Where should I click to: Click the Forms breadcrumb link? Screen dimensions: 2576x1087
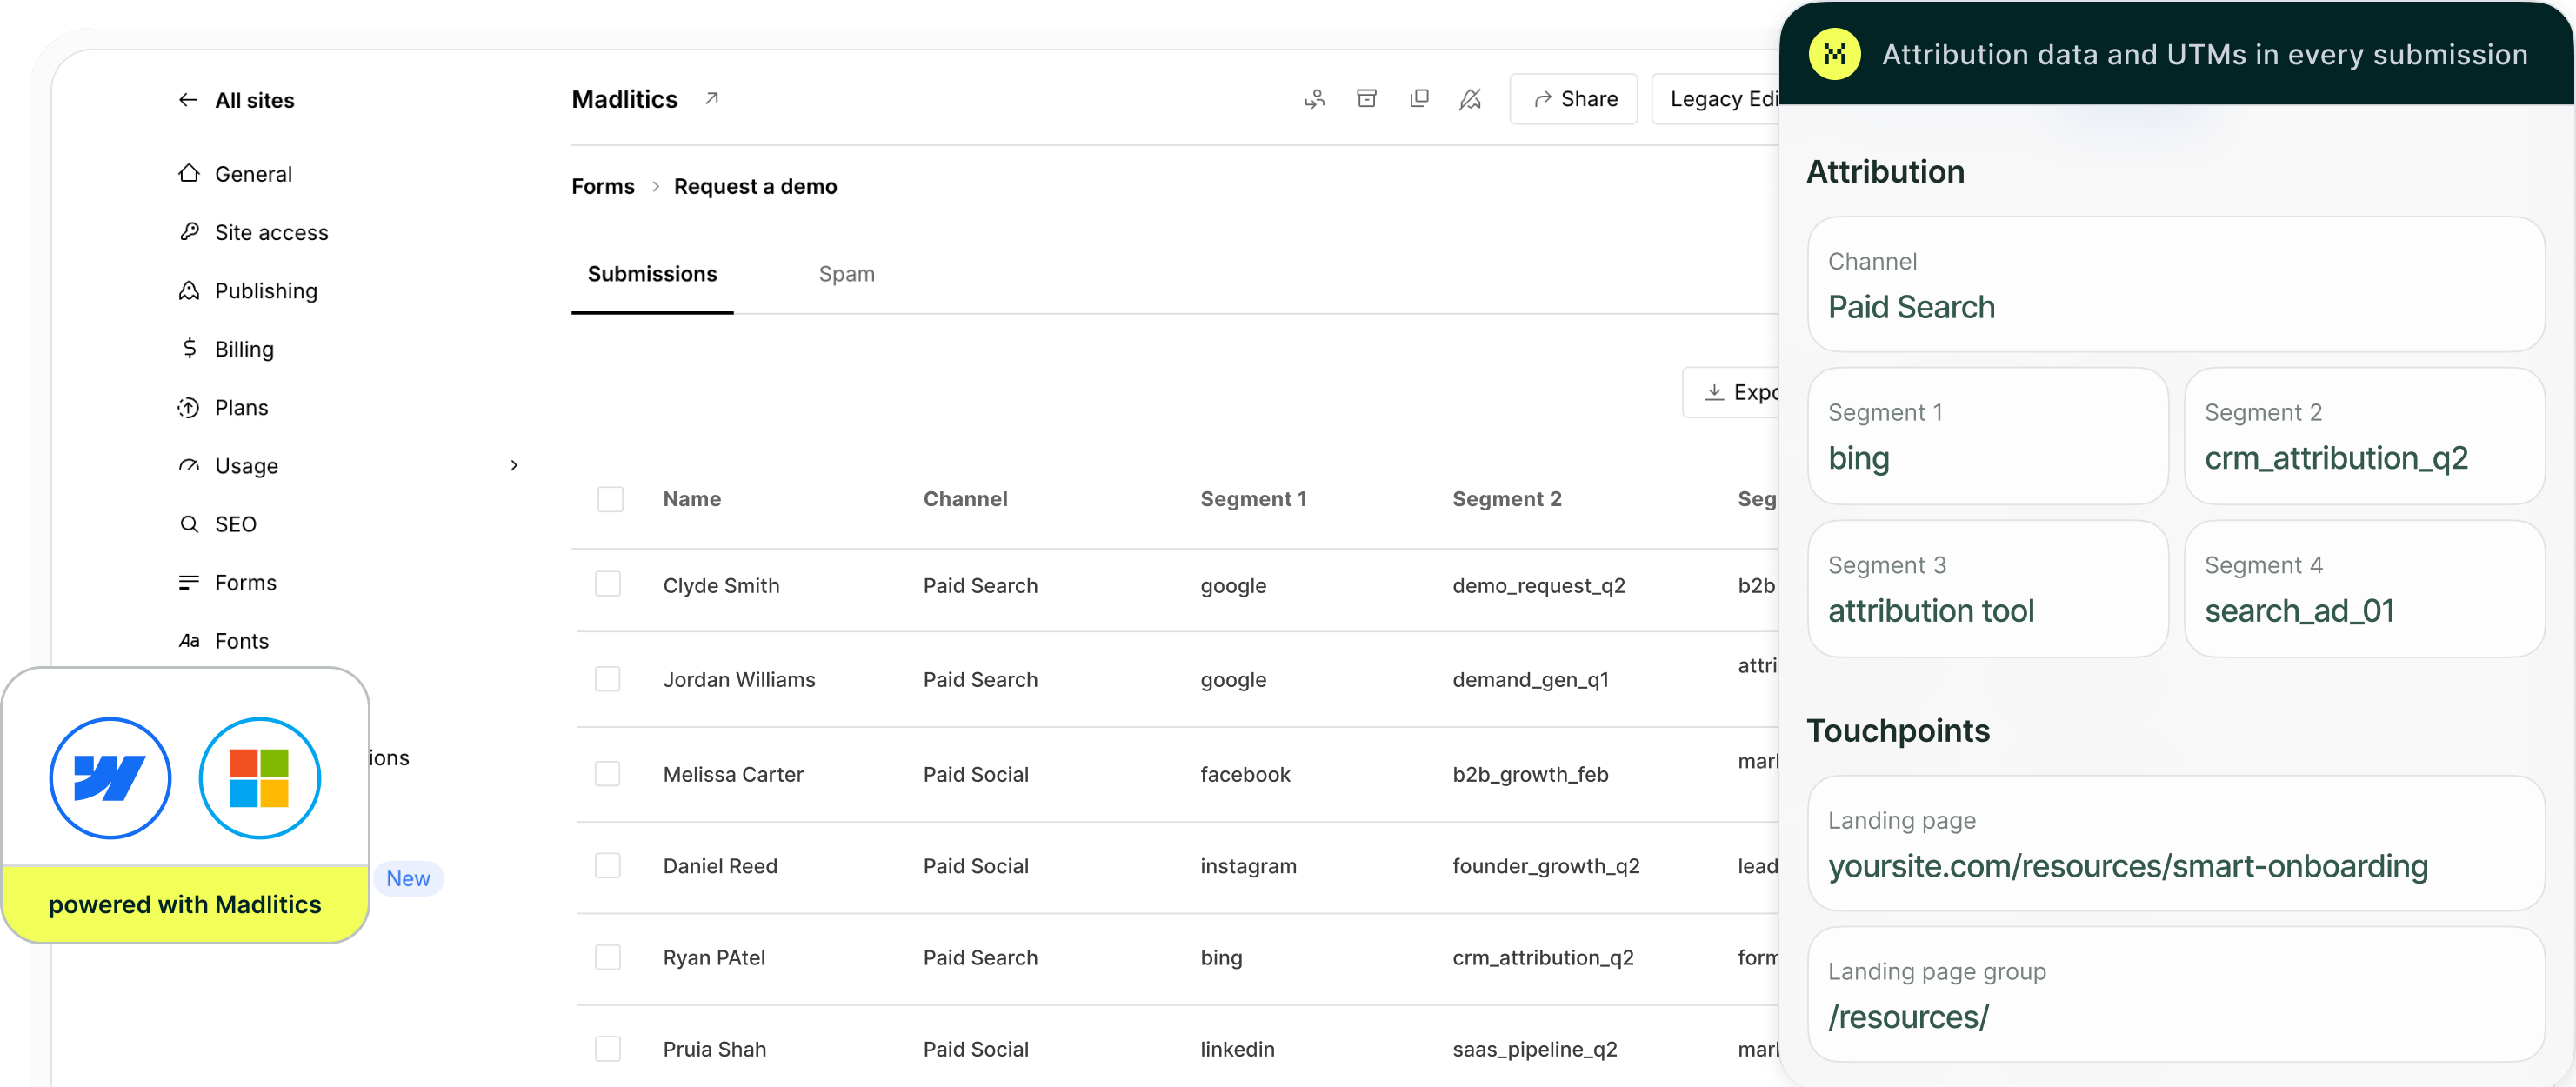tap(603, 186)
